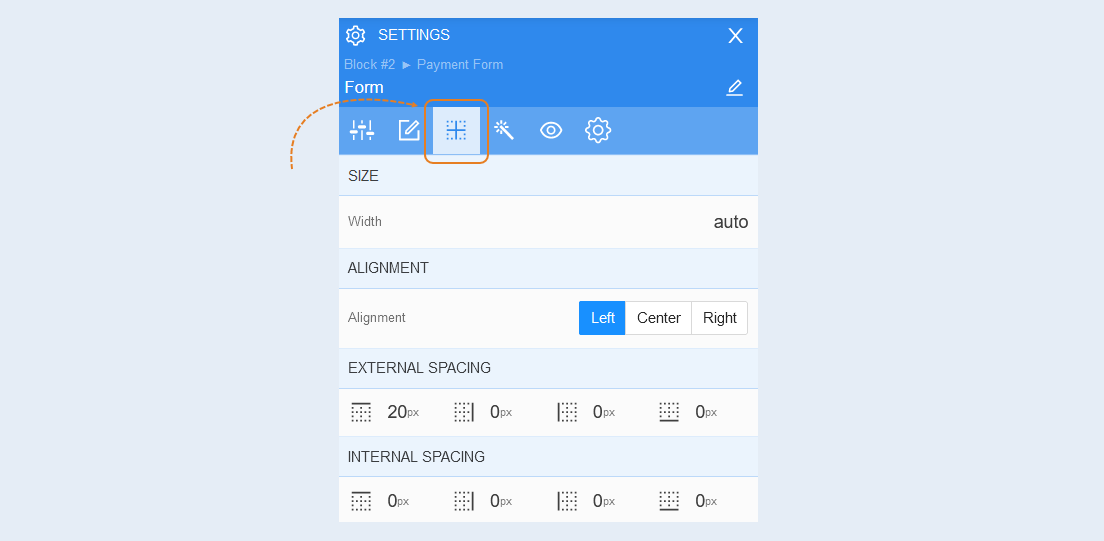Image resolution: width=1104 pixels, height=541 pixels.
Task: Click external spacing right-edge icon
Action: point(464,412)
